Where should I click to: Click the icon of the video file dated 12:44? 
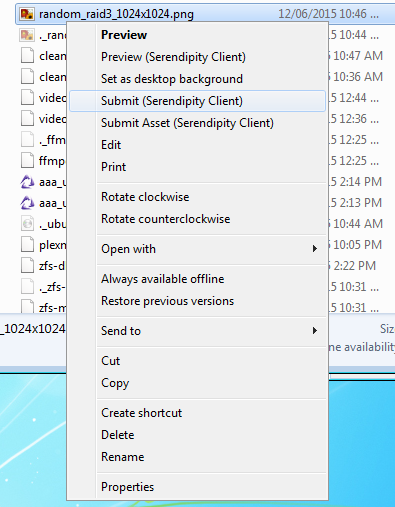pos(27,98)
